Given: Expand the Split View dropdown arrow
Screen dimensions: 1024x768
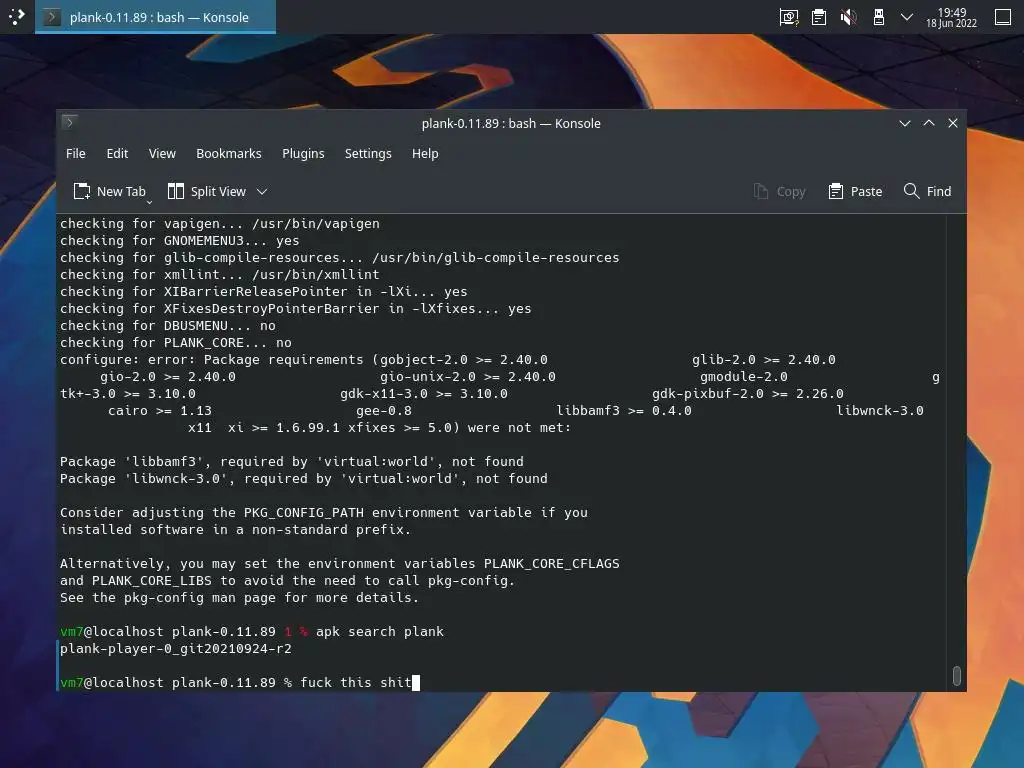Looking at the screenshot, I should pyautogui.click(x=262, y=191).
